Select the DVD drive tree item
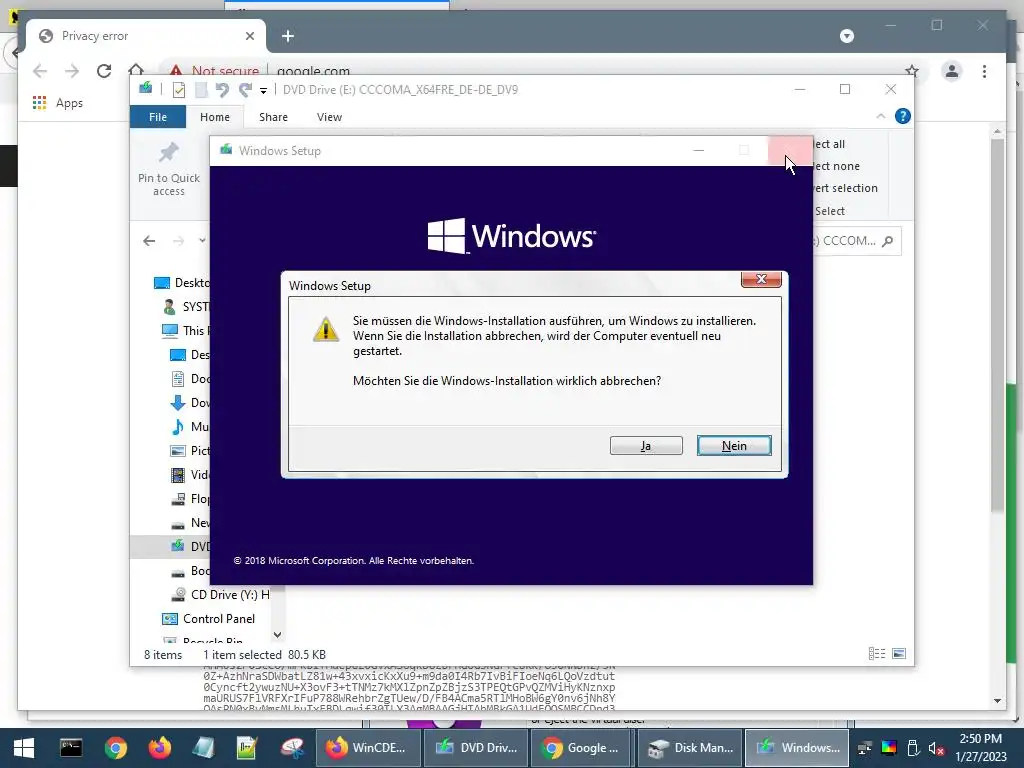The width and height of the screenshot is (1024, 768). 191,547
